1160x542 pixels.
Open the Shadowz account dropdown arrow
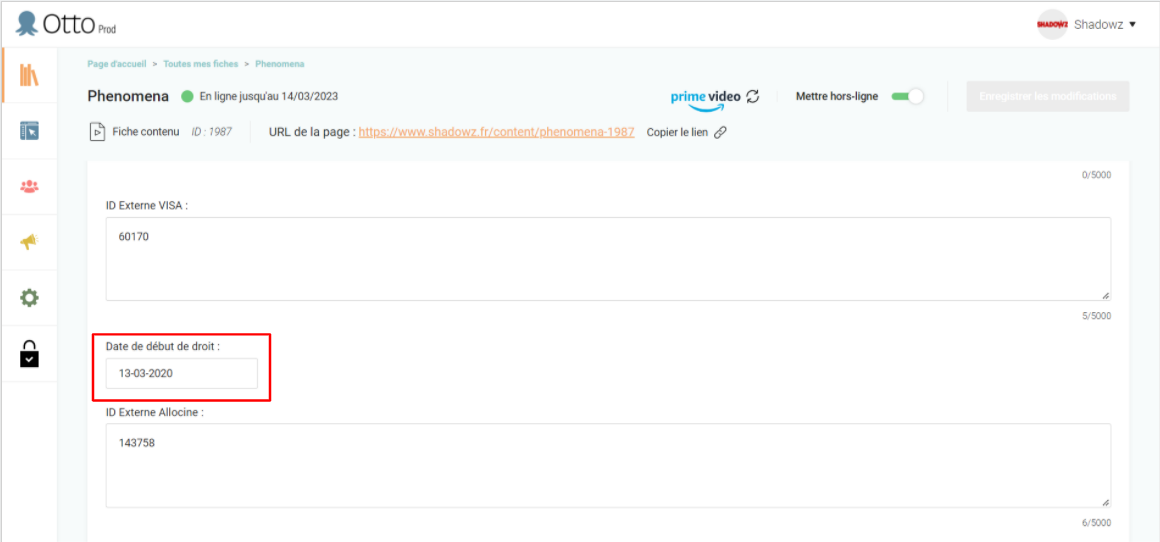1132,24
